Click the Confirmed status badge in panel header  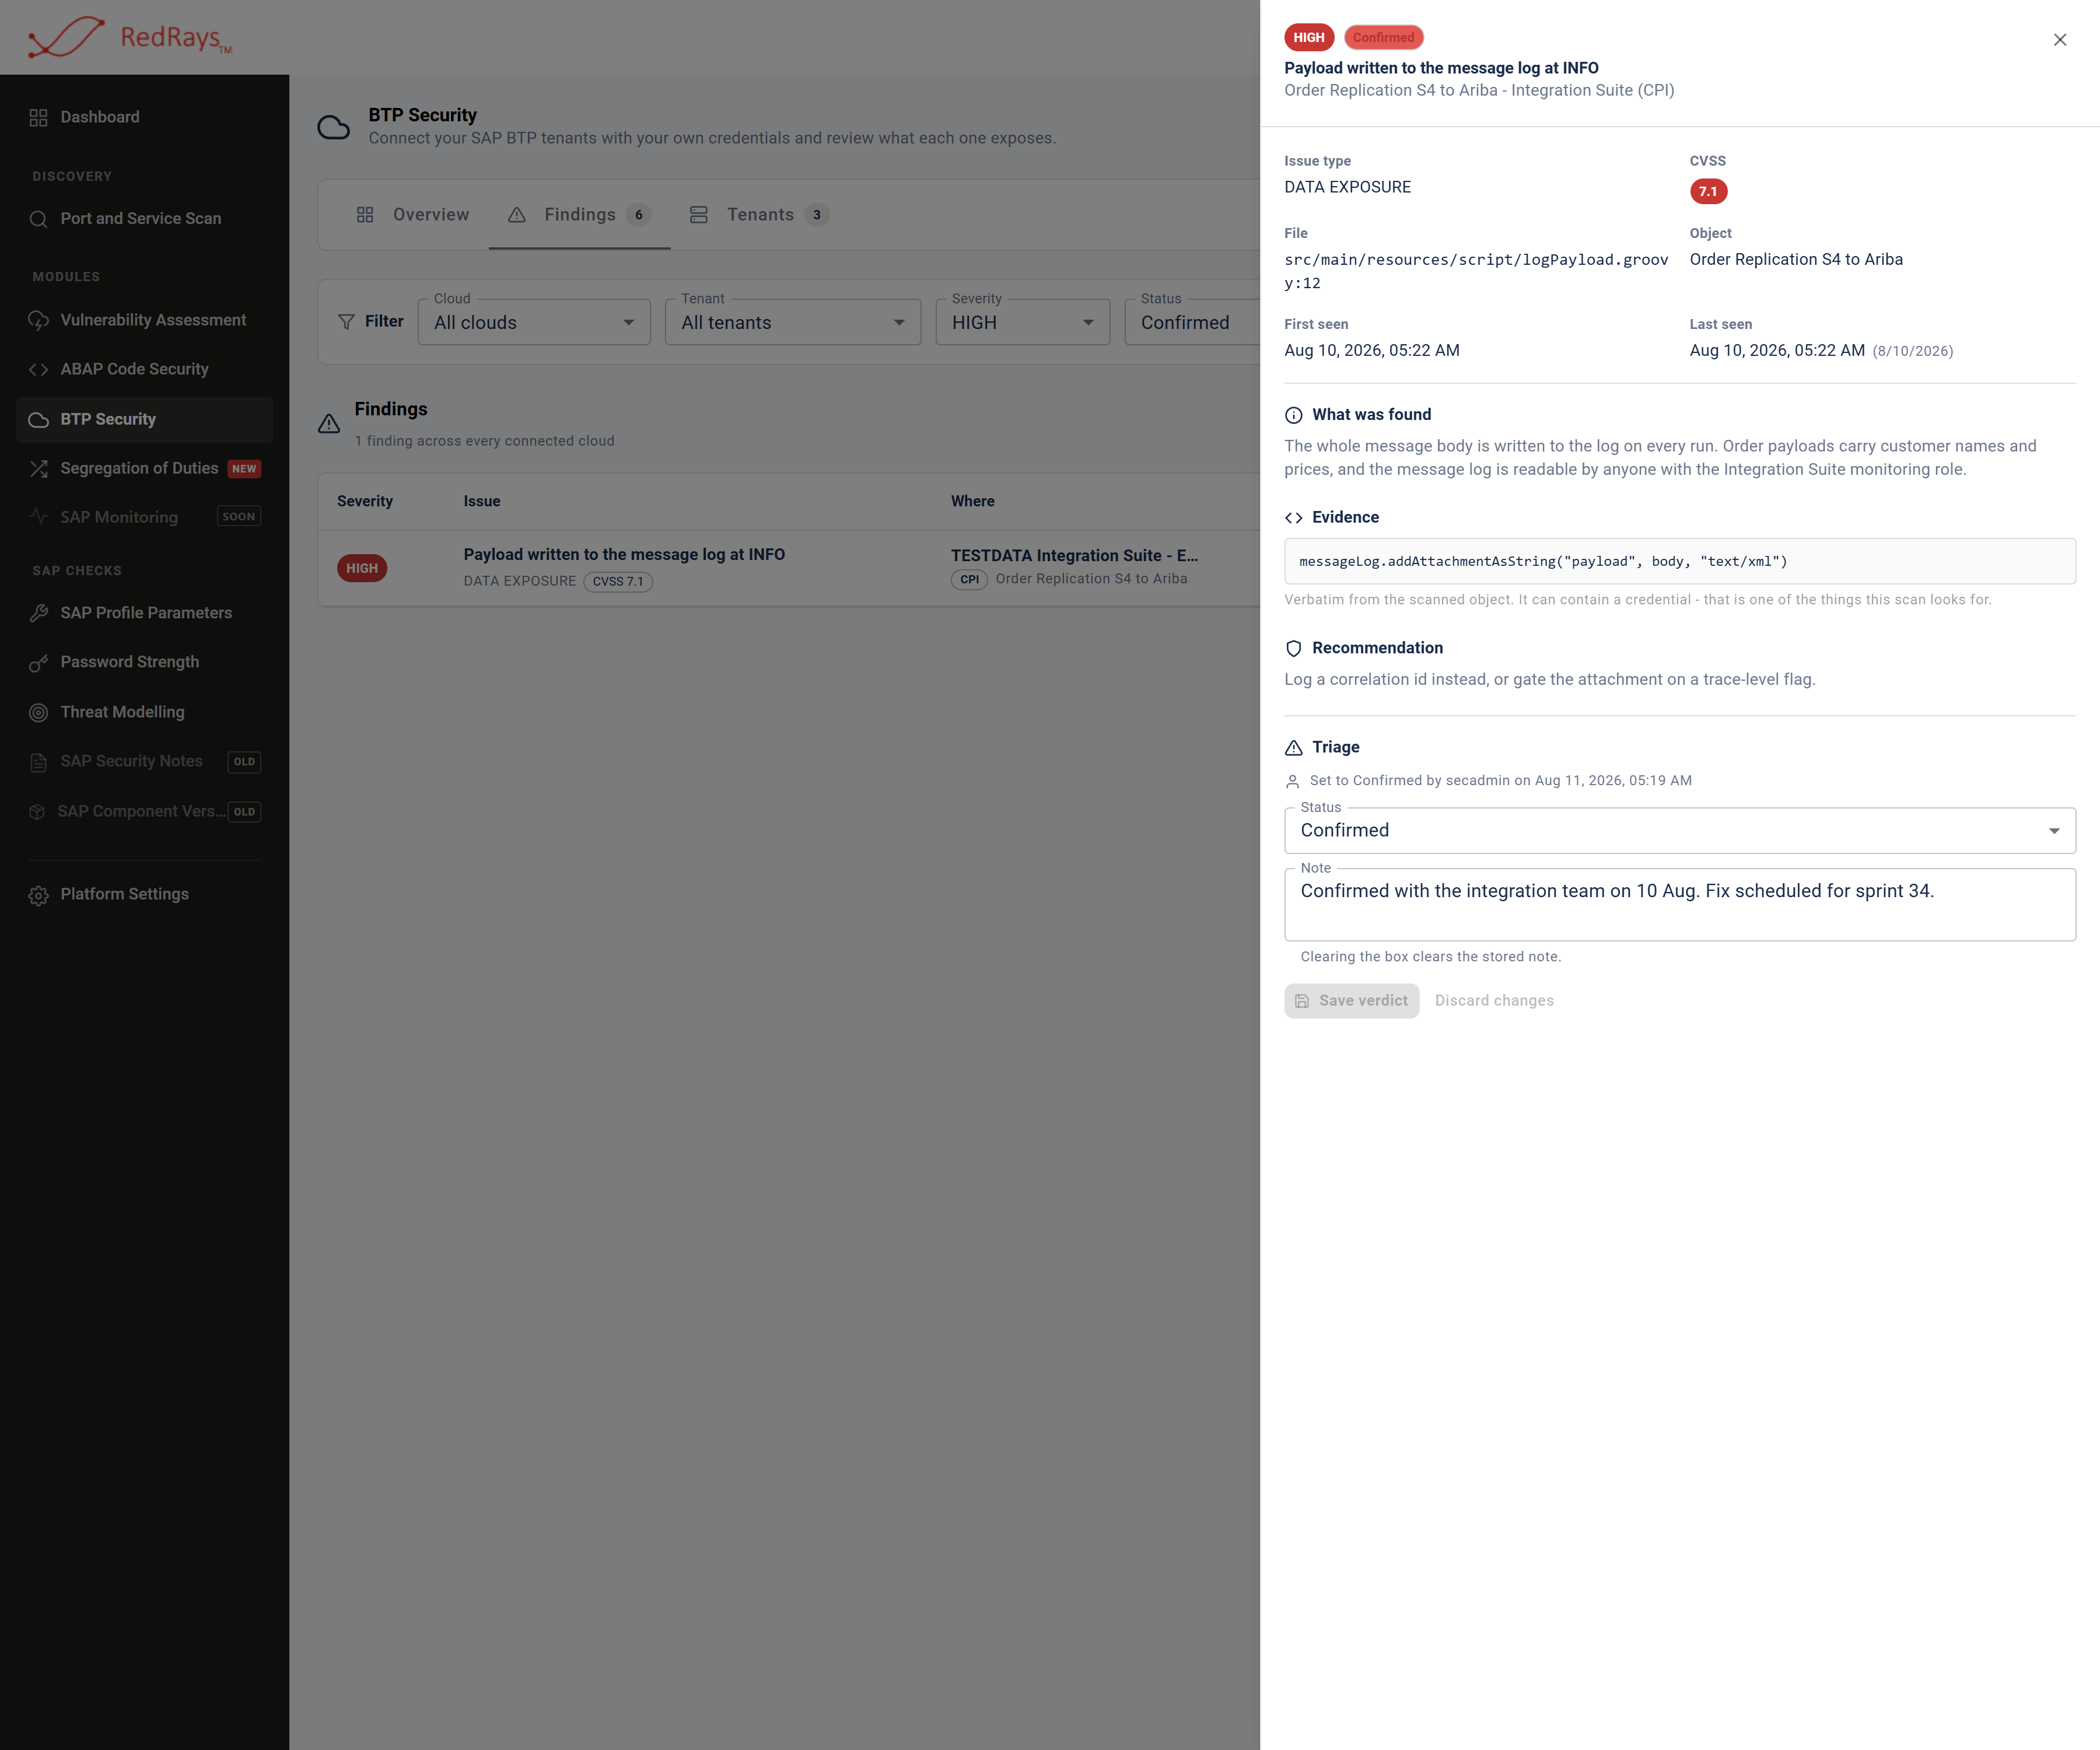[x=1383, y=38]
